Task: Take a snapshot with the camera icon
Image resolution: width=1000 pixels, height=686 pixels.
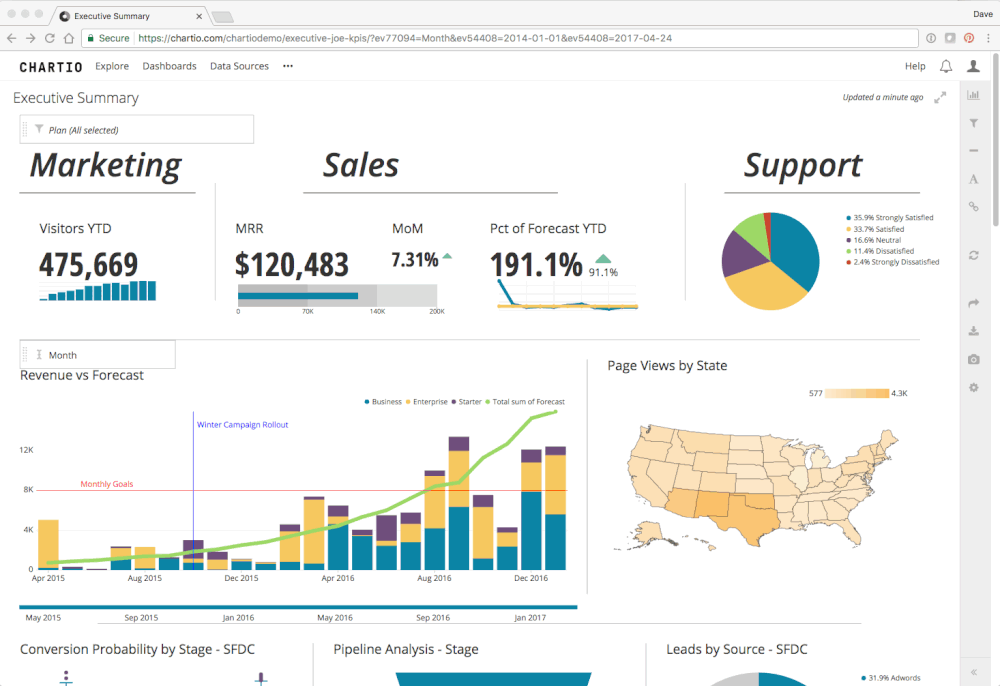Action: (973, 359)
